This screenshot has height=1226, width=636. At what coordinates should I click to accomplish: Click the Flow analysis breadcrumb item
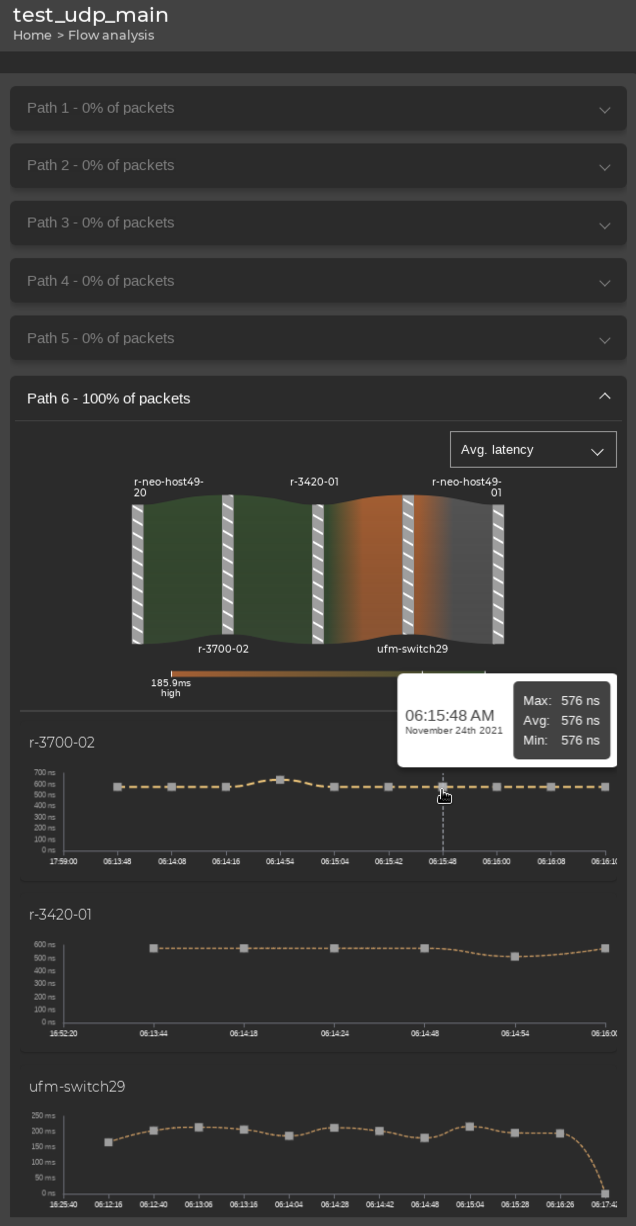pyautogui.click(x=110, y=35)
